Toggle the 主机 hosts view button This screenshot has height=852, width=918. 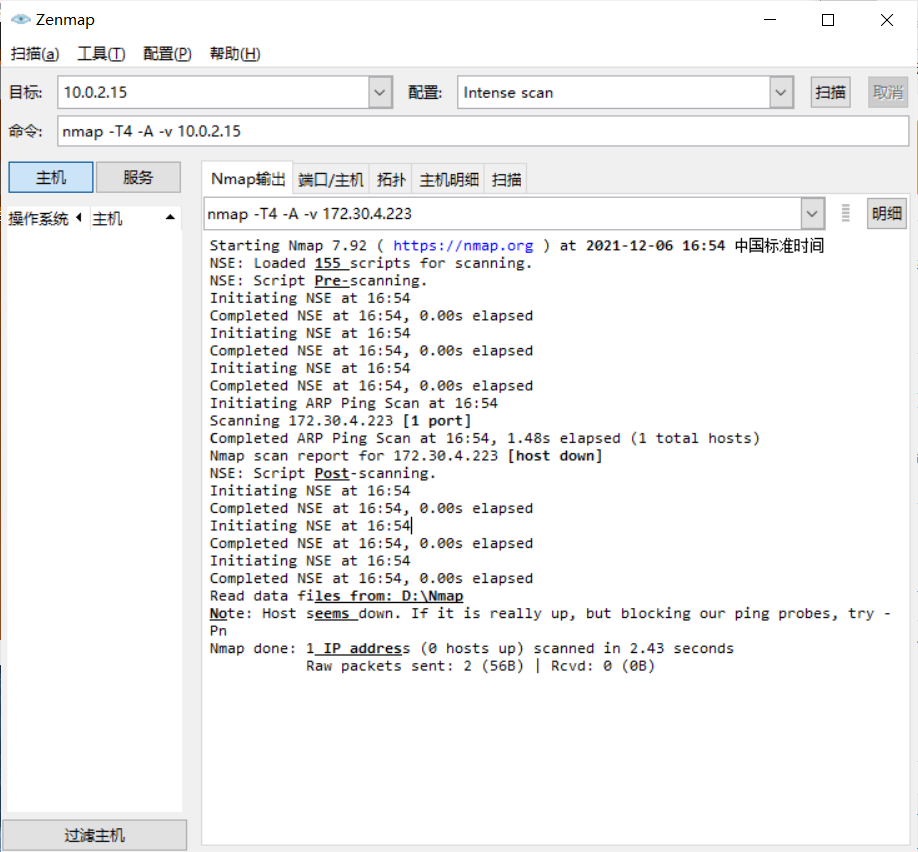[x=51, y=177]
